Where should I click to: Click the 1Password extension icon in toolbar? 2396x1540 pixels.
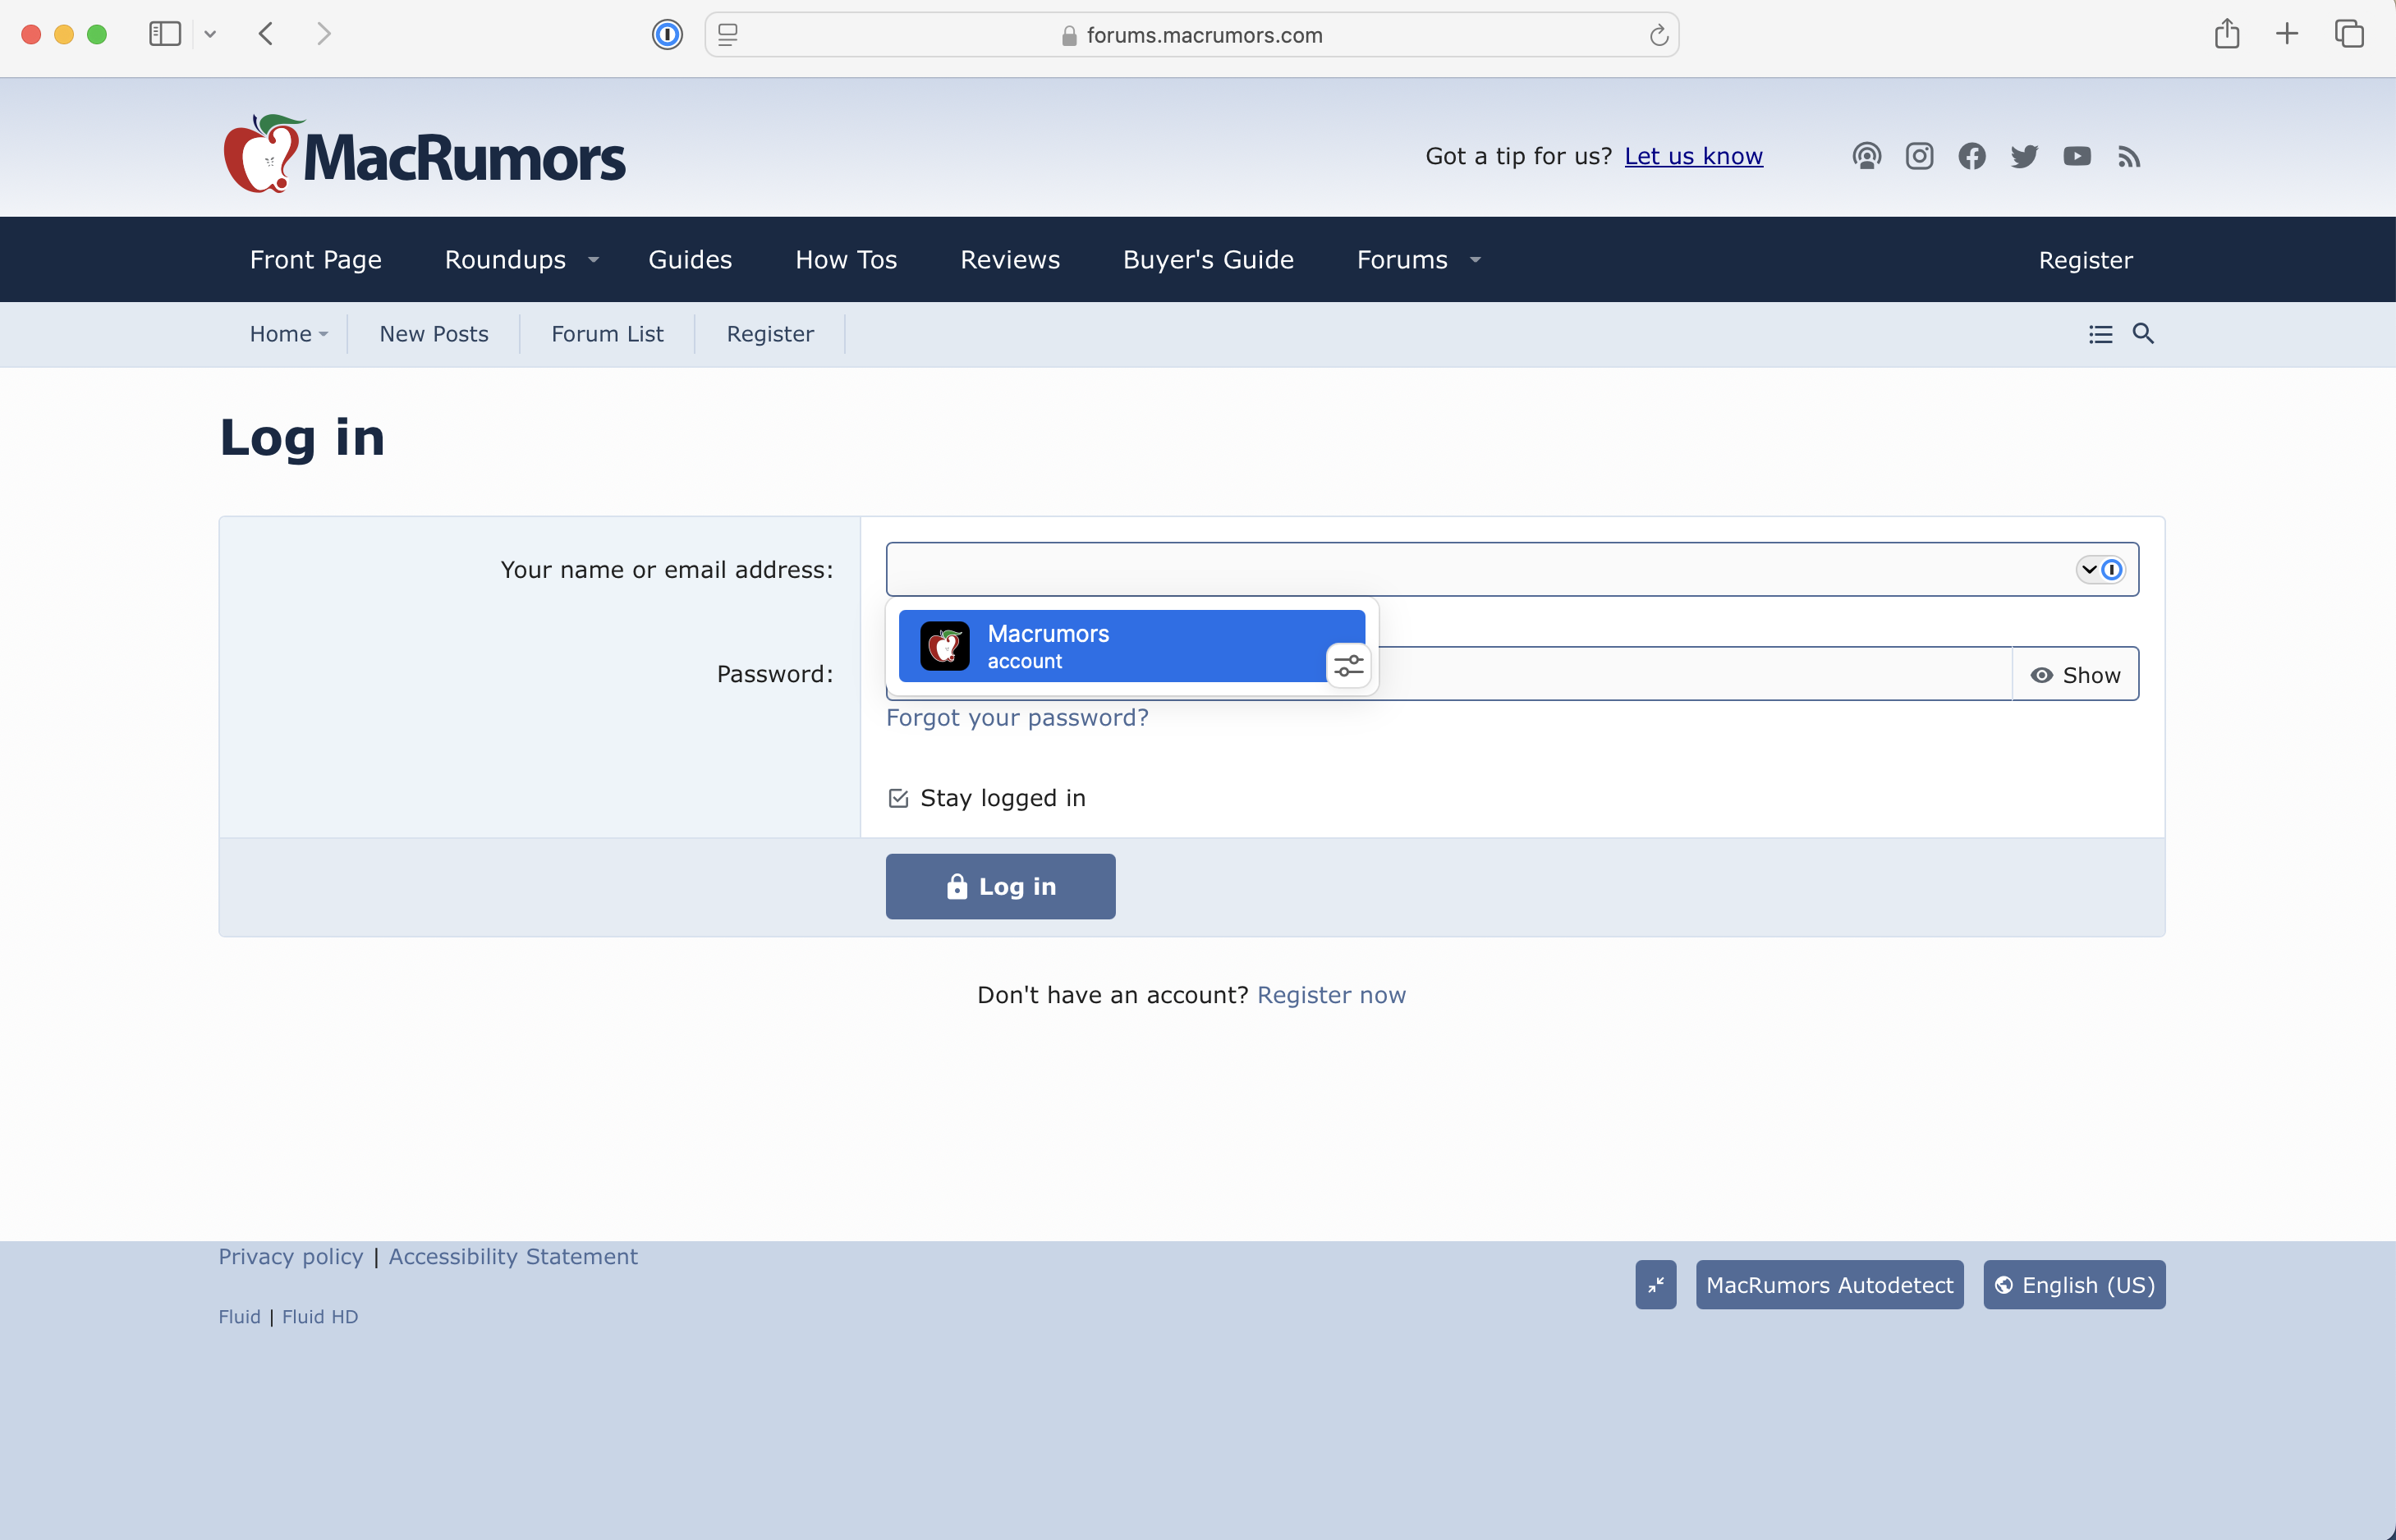click(667, 35)
